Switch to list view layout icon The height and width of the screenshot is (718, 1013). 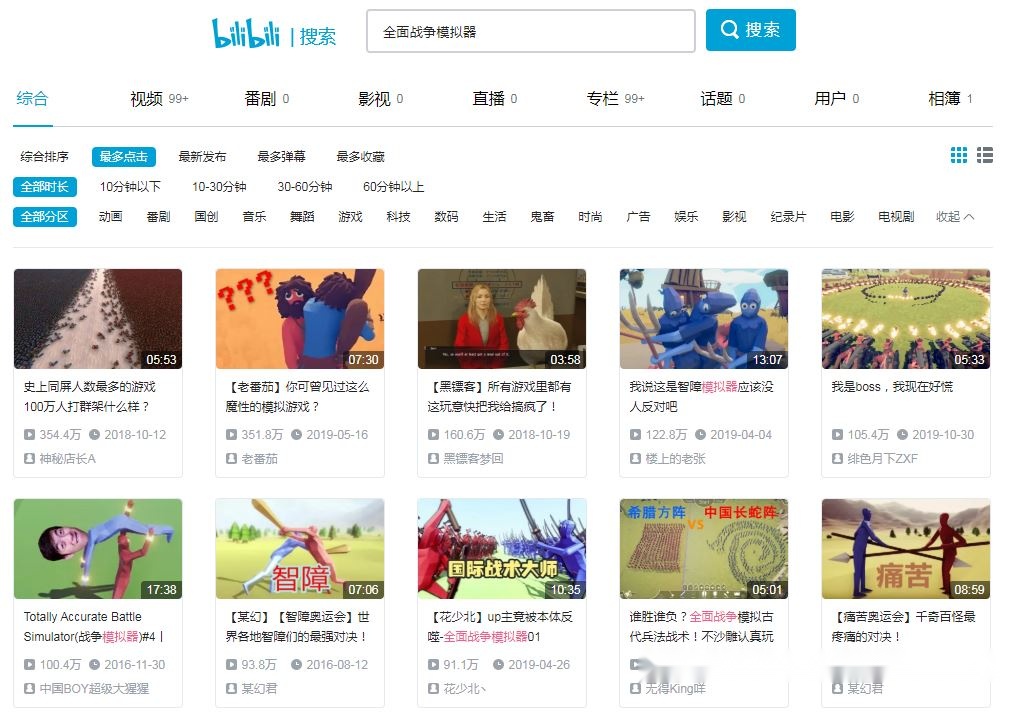985,155
